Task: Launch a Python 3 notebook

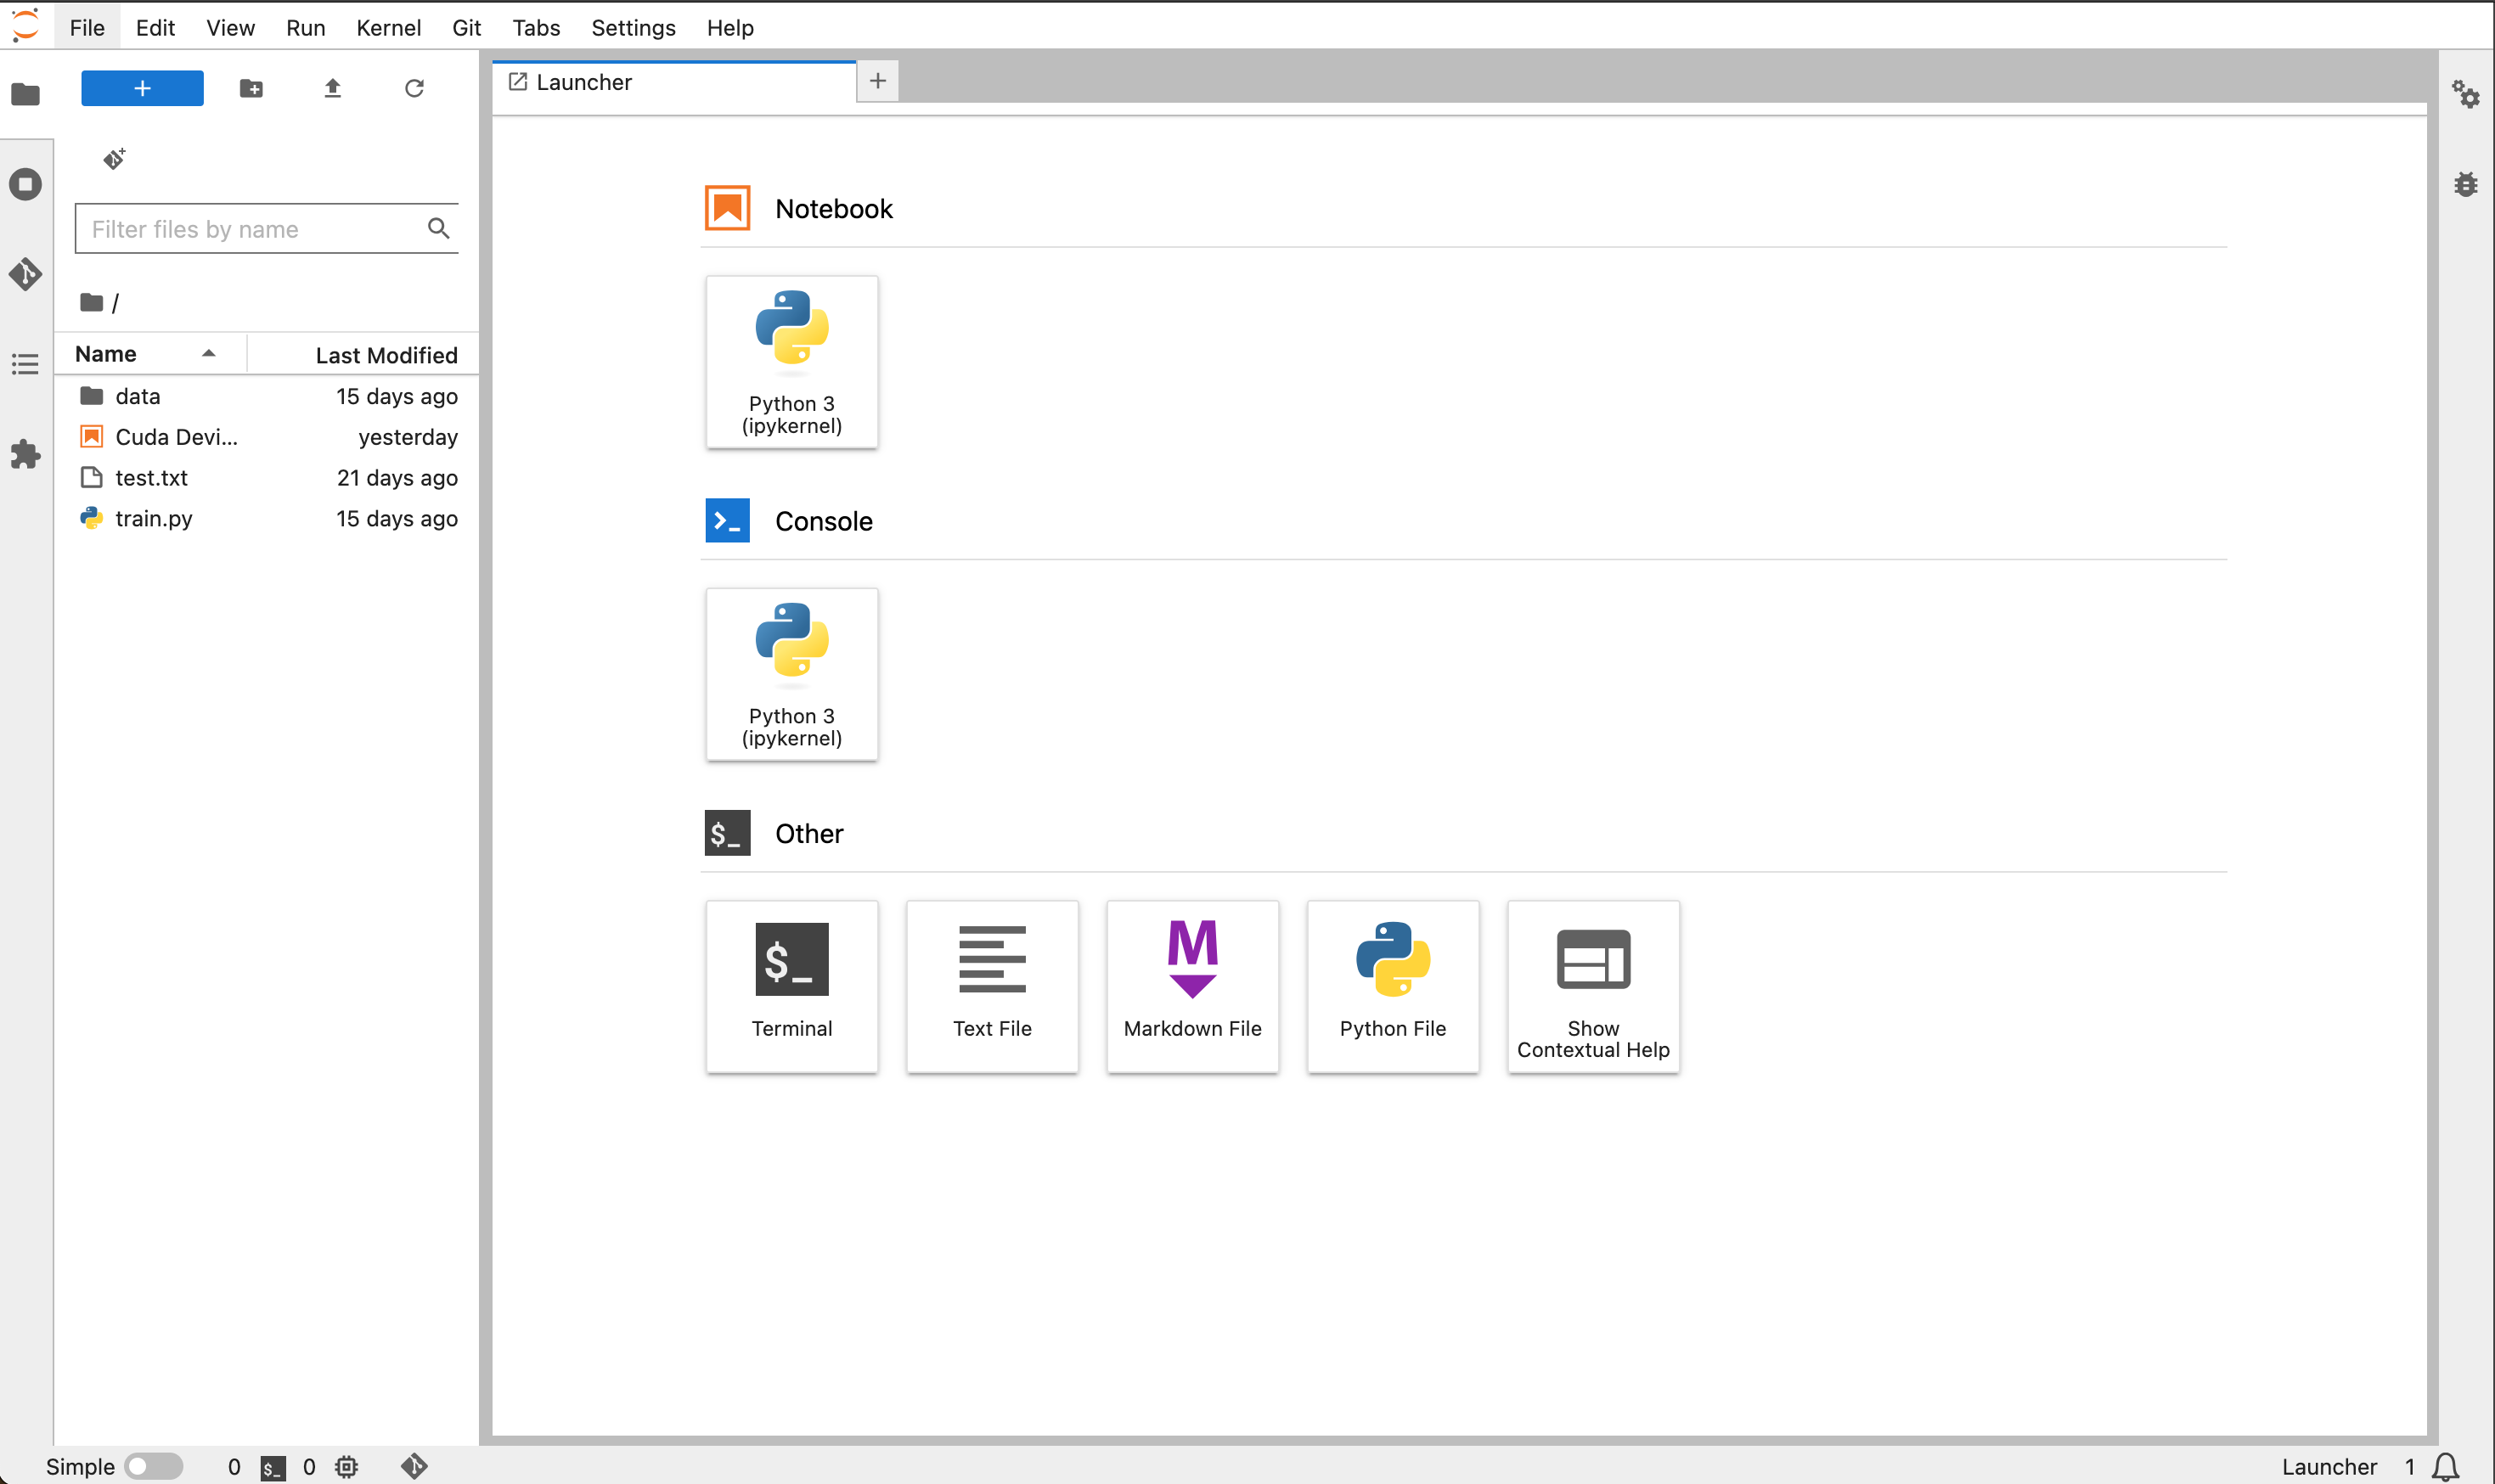Action: point(792,362)
